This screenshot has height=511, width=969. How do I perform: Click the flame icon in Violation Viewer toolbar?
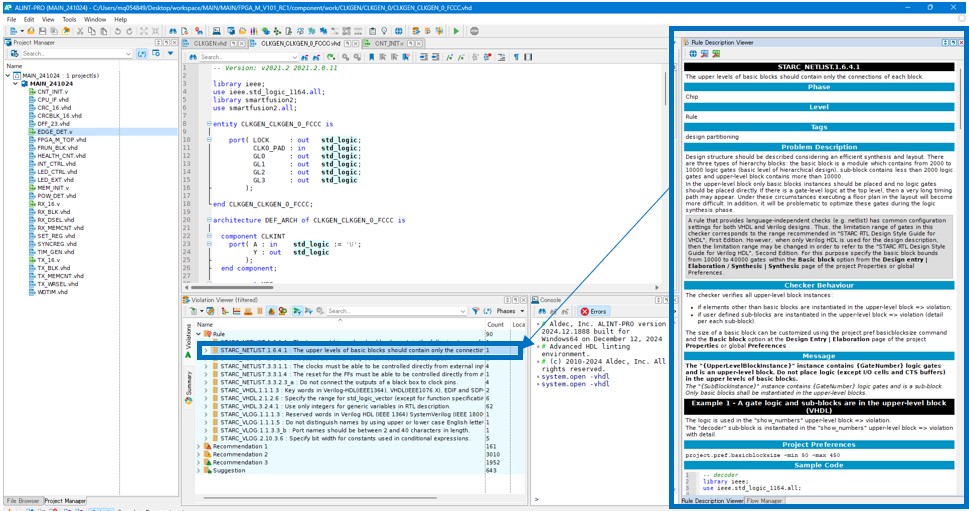pyautogui.click(x=271, y=311)
